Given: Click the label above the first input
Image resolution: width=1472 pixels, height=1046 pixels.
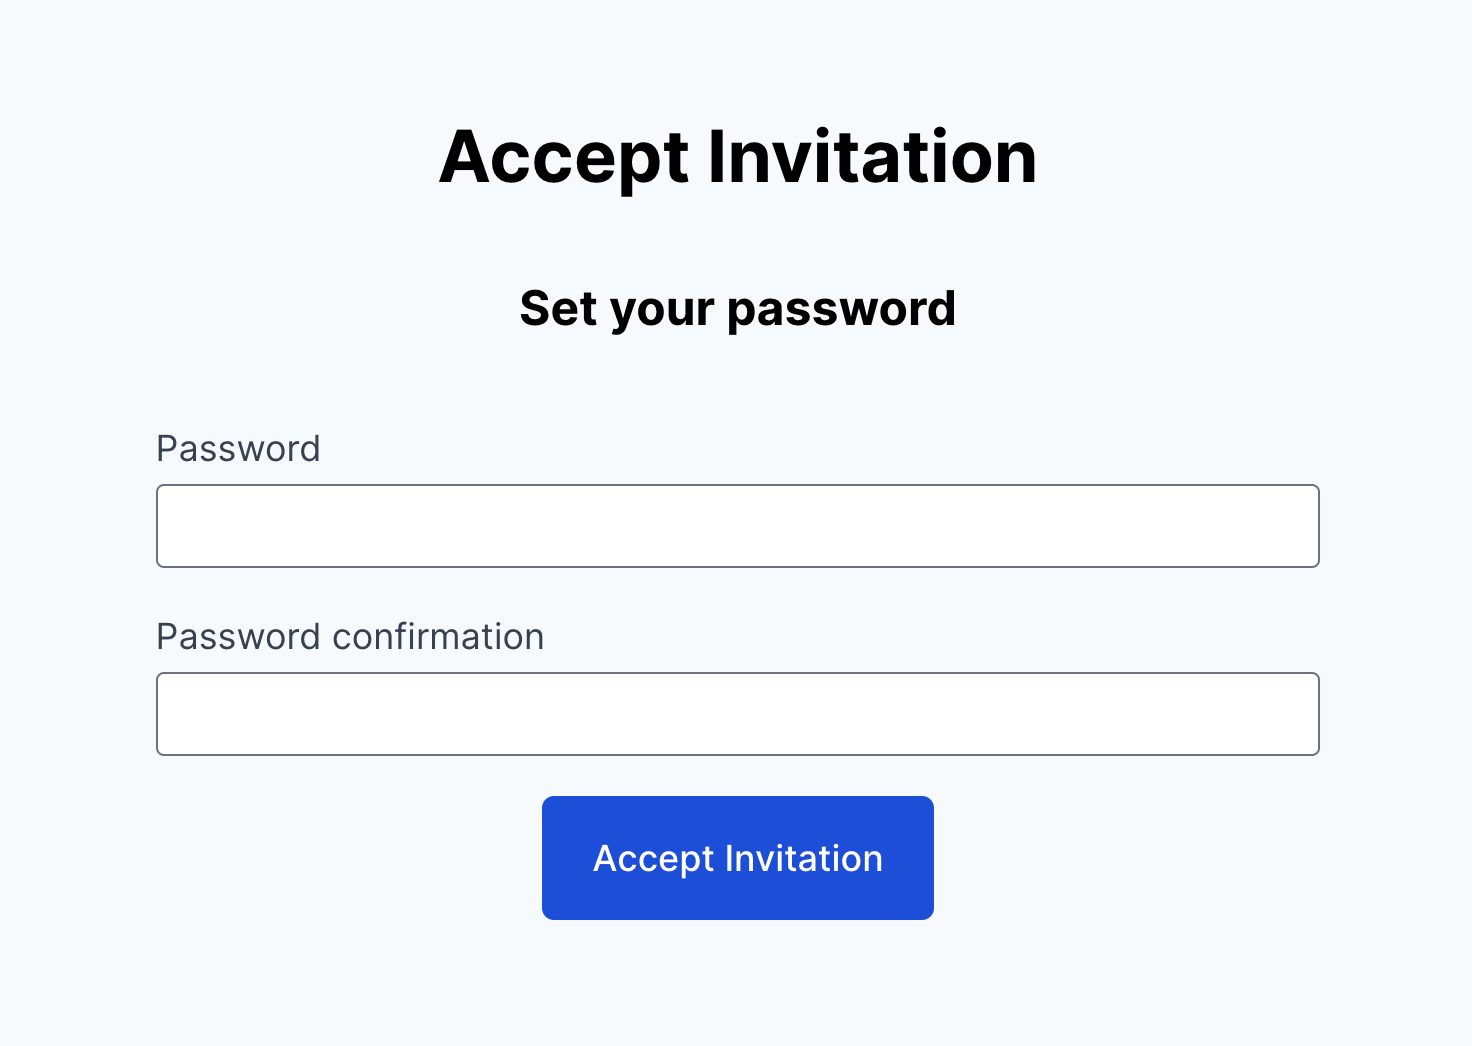Looking at the screenshot, I should (x=238, y=449).
